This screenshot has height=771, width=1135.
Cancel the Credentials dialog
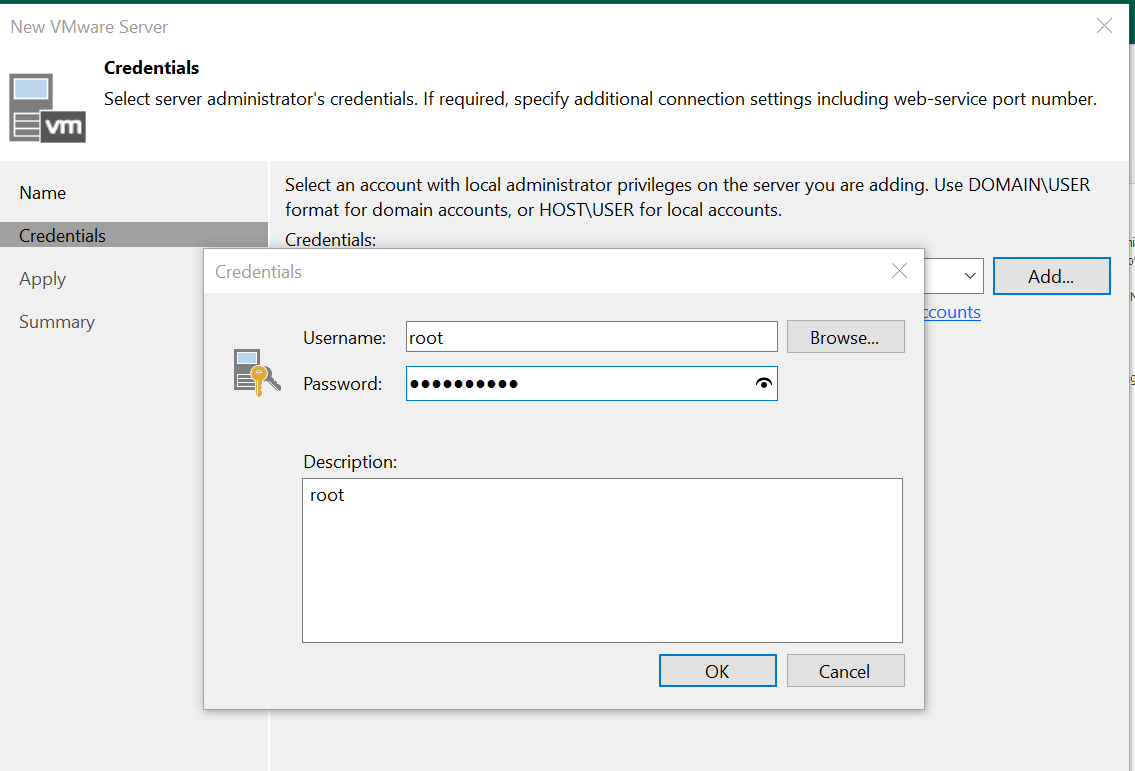point(845,671)
